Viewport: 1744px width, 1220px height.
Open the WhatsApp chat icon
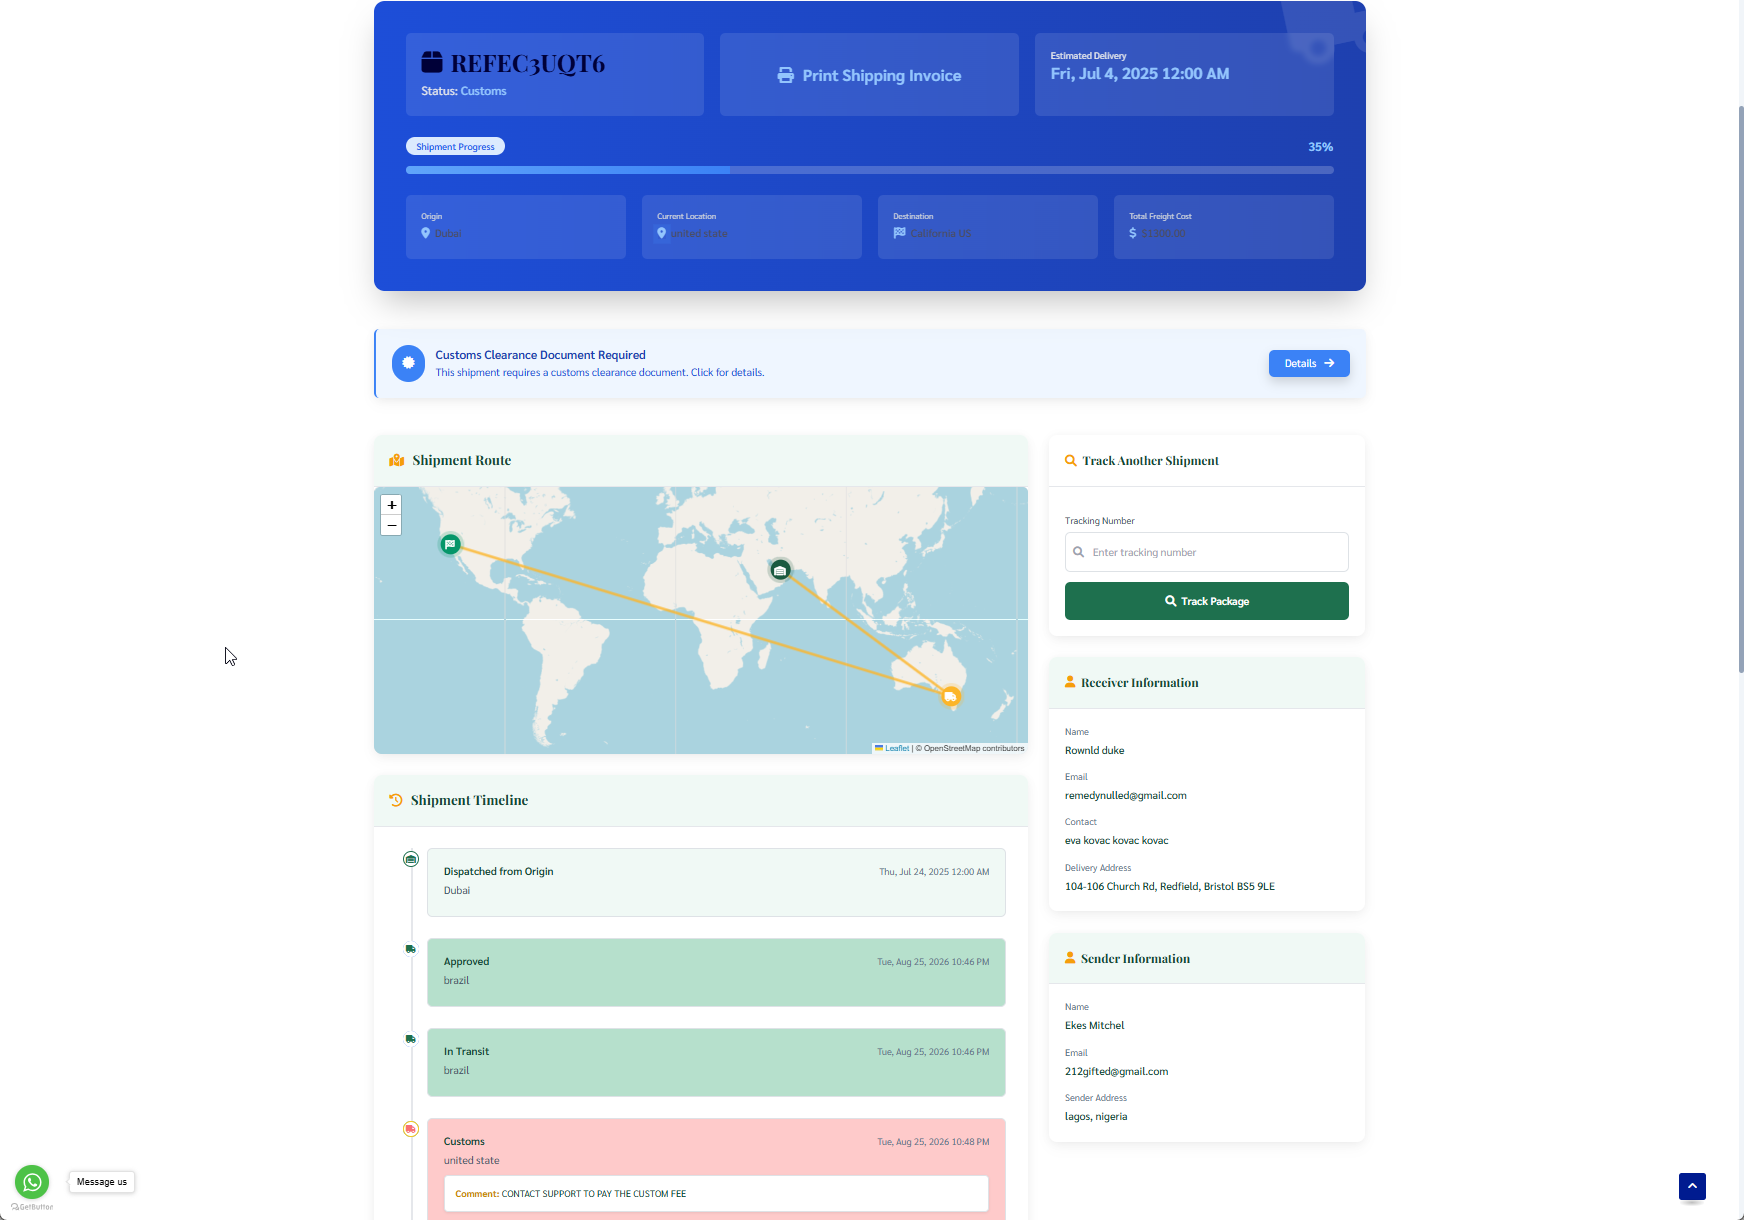click(x=32, y=1182)
